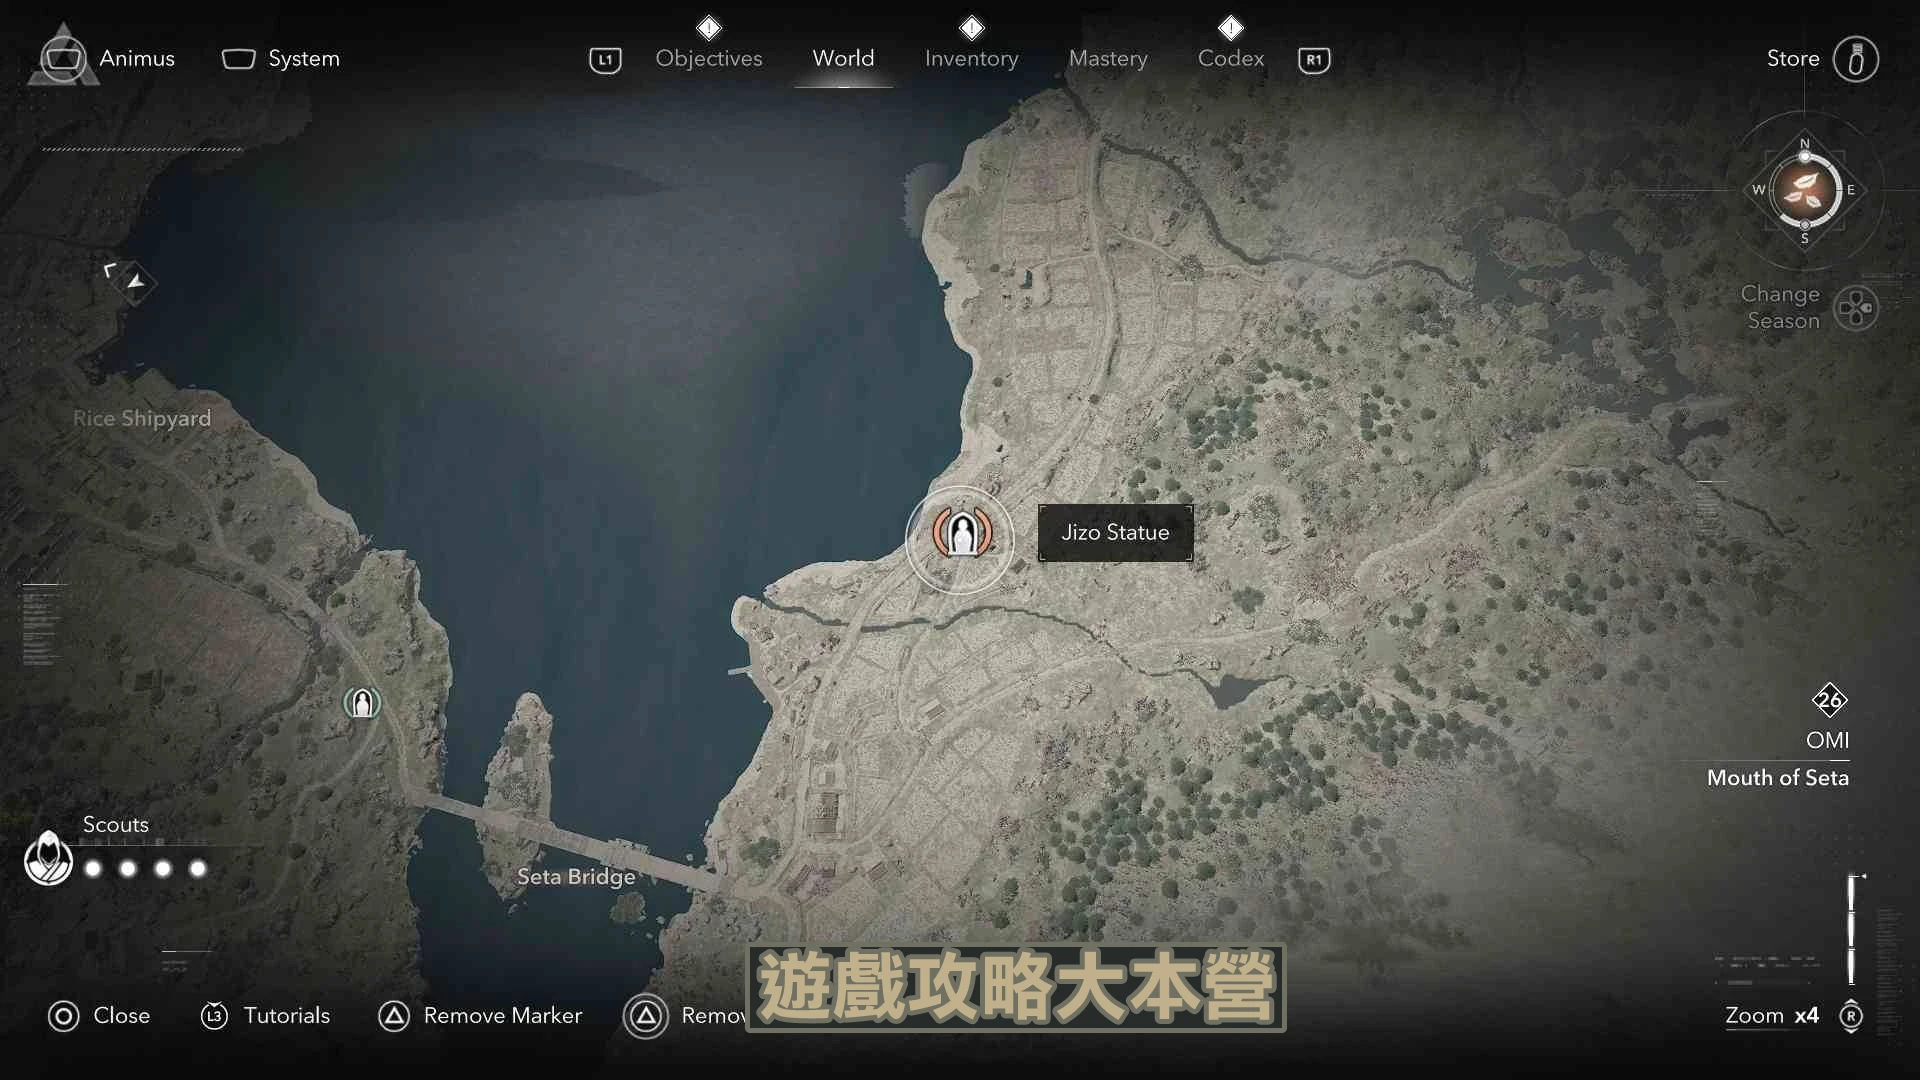Select the Jizo Statue icon near Seta Bridge

(x=362, y=703)
